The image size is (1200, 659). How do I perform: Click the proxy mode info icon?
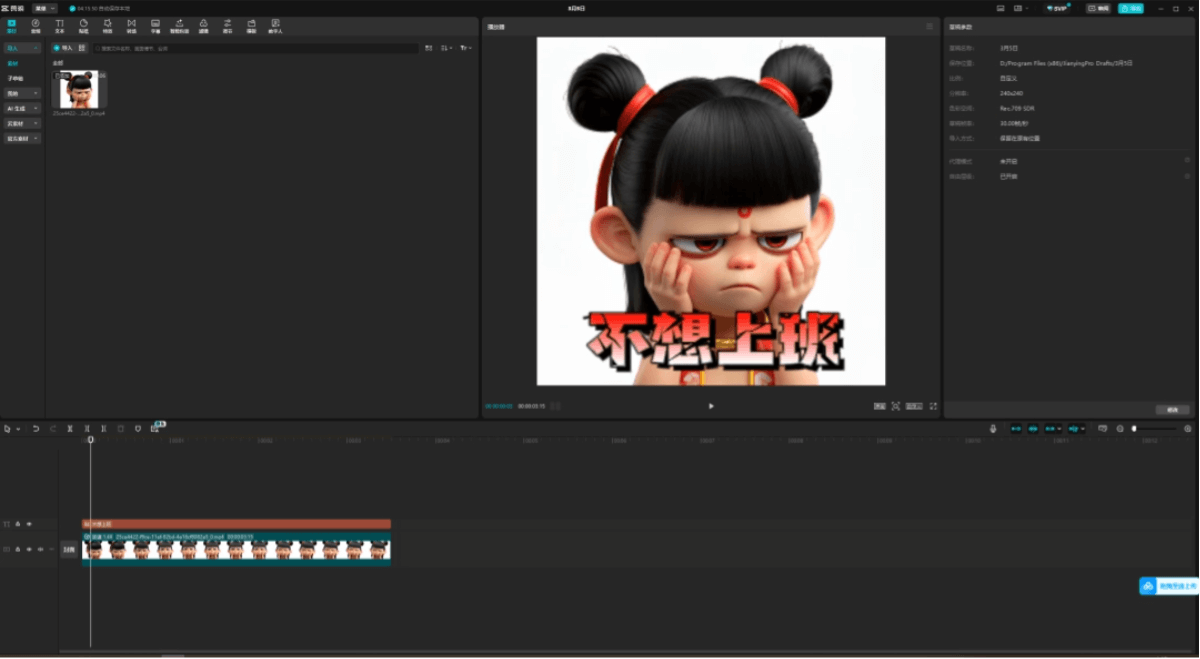1188,160
